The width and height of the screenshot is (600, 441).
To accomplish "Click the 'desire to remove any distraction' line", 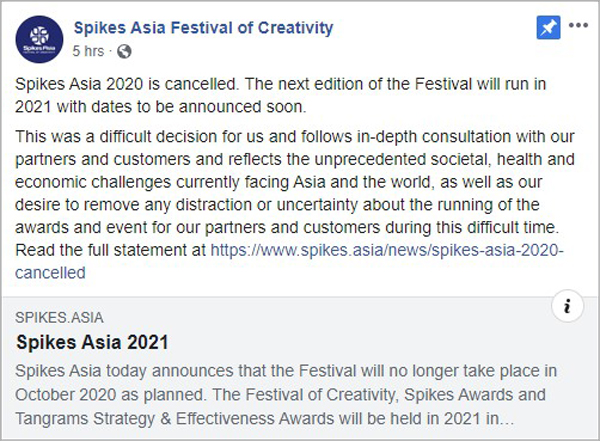I will point(277,205).
